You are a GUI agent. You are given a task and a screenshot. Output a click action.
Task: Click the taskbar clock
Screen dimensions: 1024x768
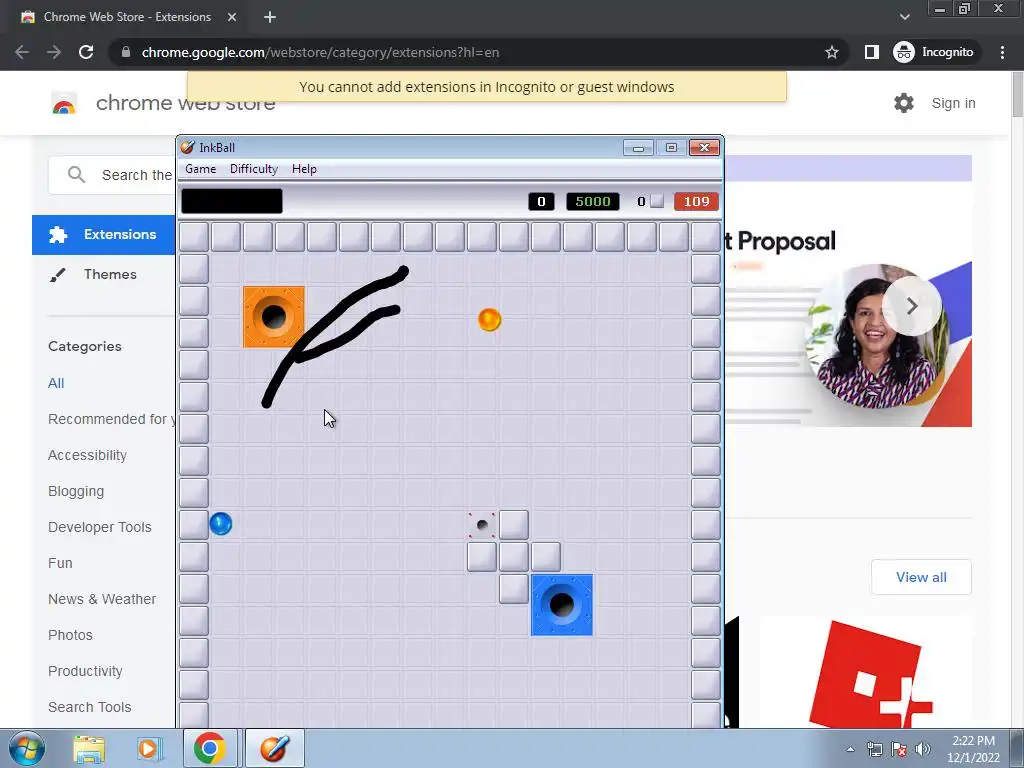[973, 749]
